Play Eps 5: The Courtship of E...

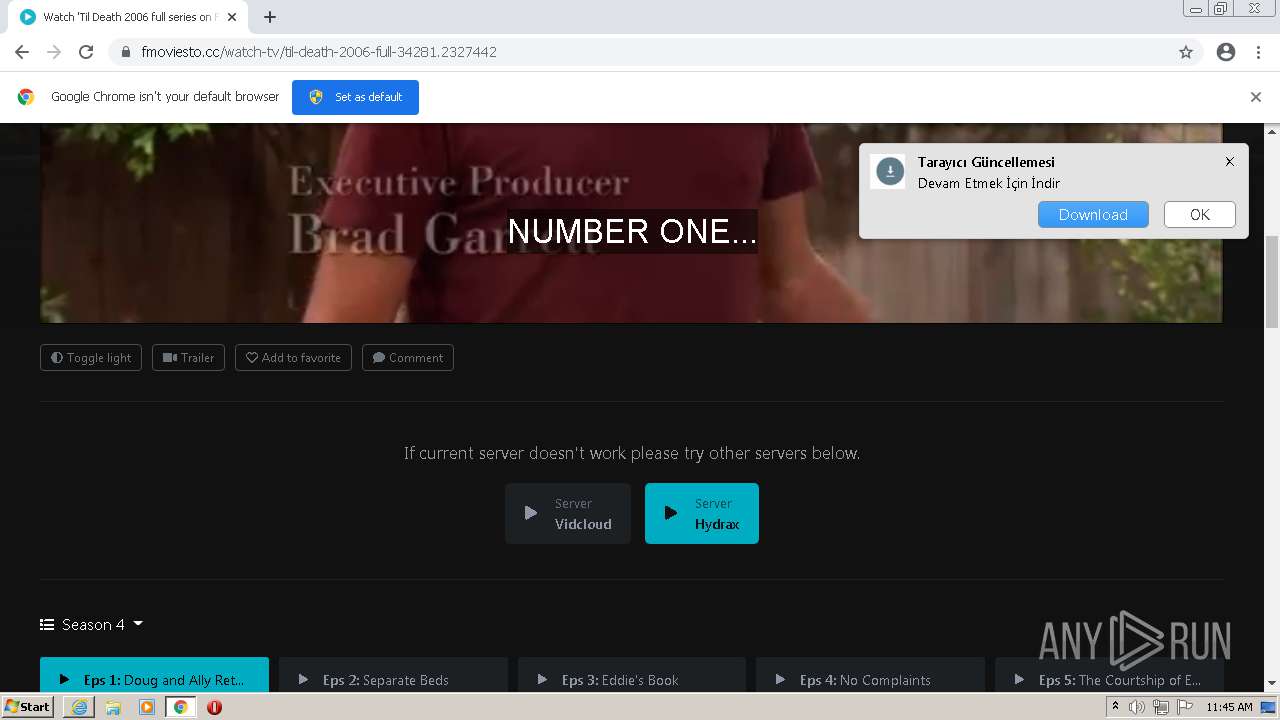[x=1109, y=676]
